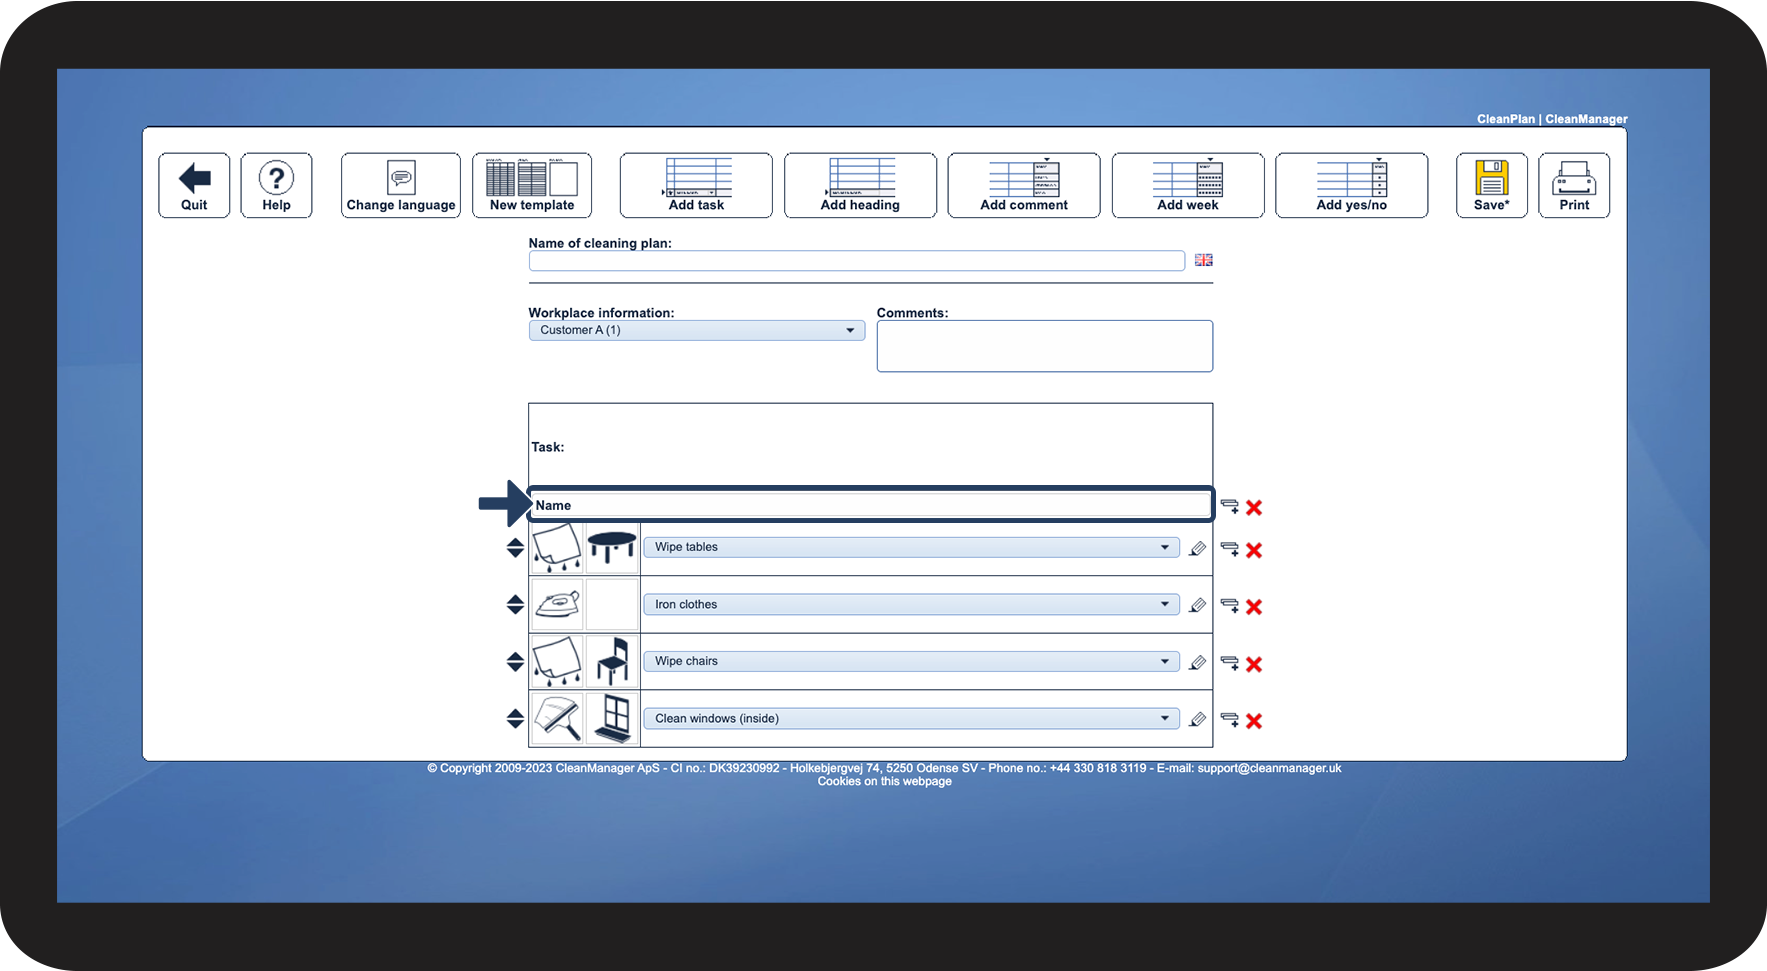Focus the Name of cleaning plan field
This screenshot has width=1767, height=971.
click(x=857, y=261)
